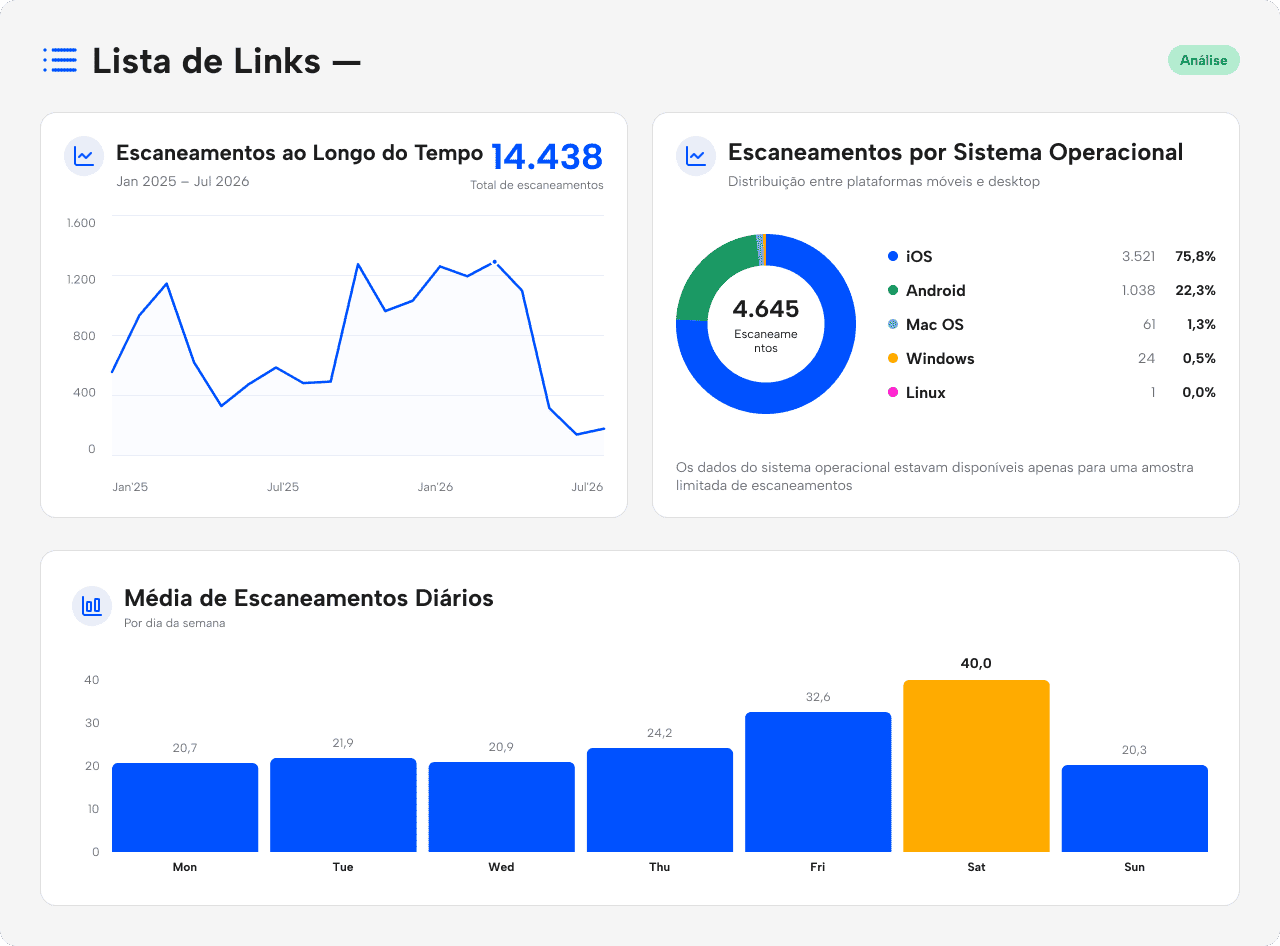Select the iOS legend label
The image size is (1280, 946).
click(x=919, y=257)
